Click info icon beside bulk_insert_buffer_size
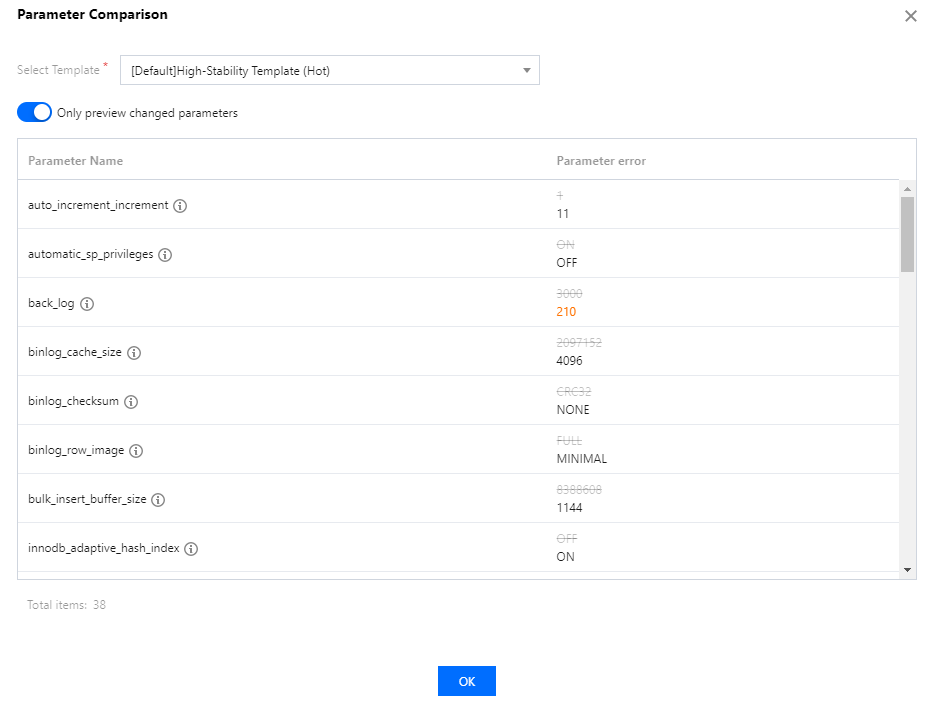Viewport: 931px width, 703px height. pyautogui.click(x=158, y=500)
